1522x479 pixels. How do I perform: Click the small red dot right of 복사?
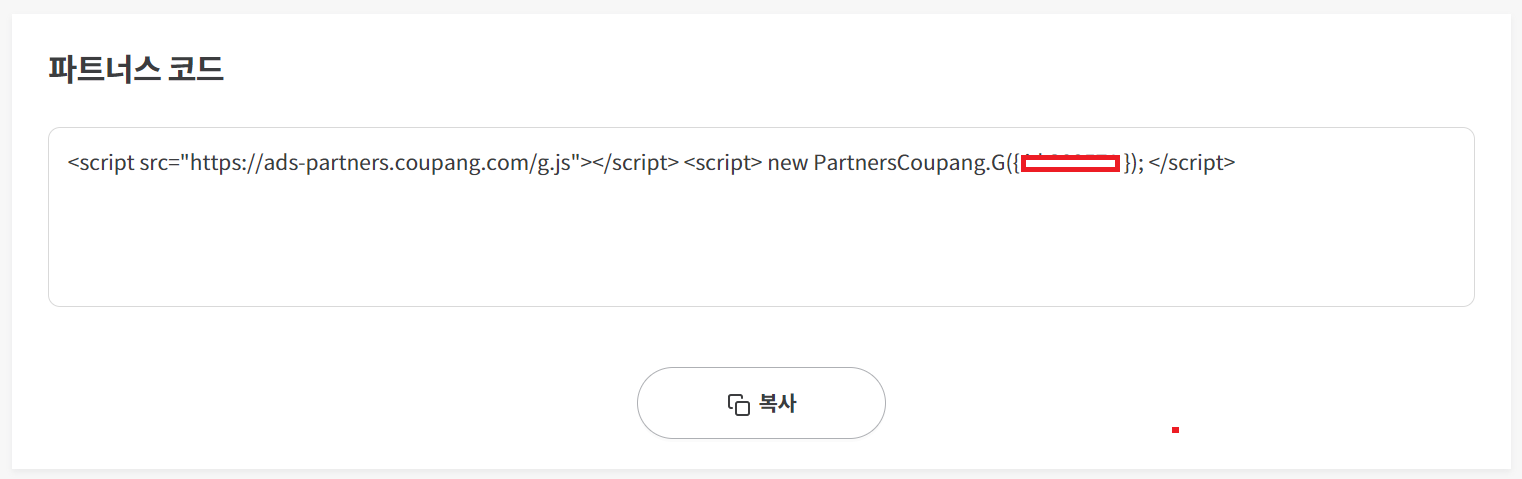pyautogui.click(x=1176, y=430)
